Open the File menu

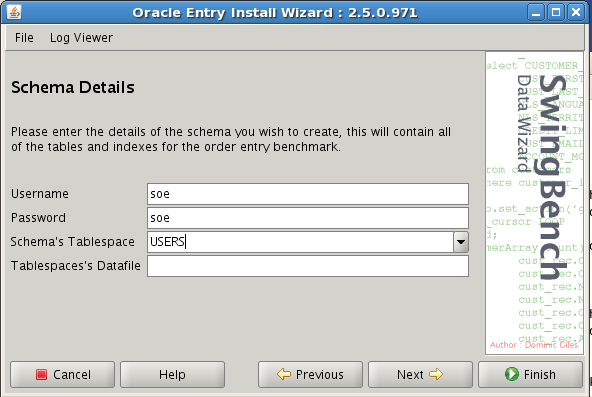[24, 38]
